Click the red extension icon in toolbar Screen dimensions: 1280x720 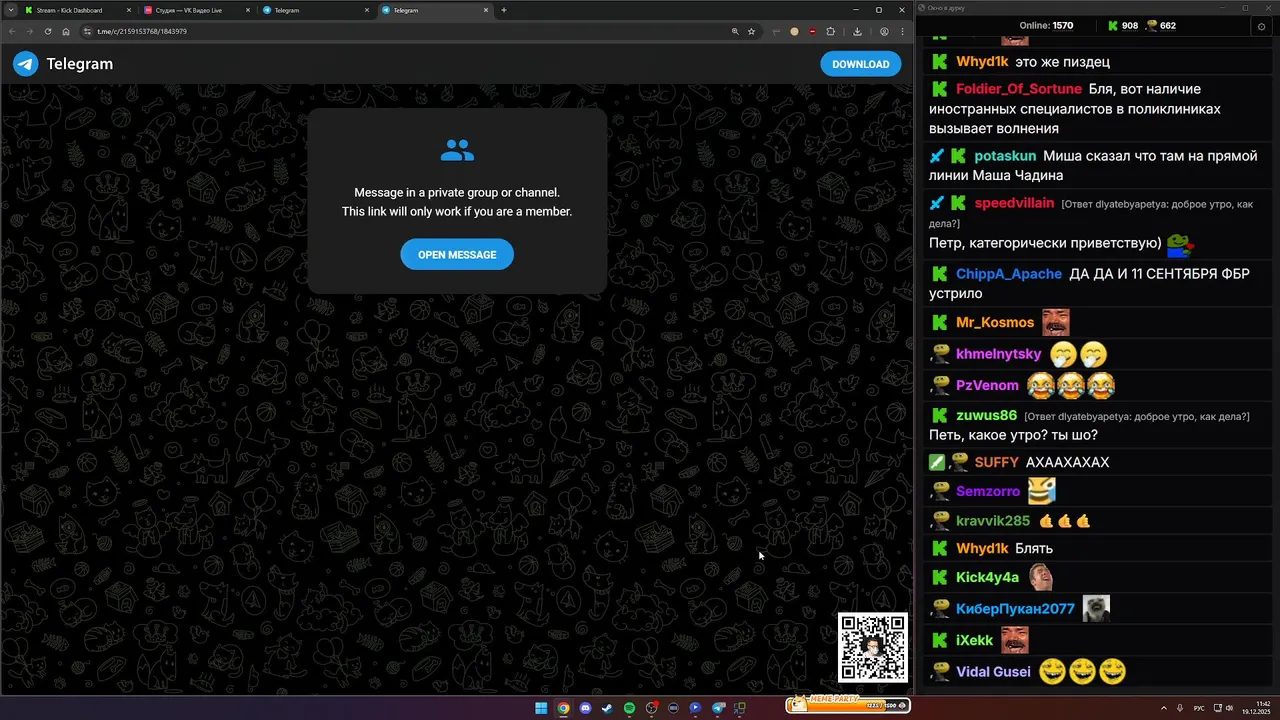812,31
